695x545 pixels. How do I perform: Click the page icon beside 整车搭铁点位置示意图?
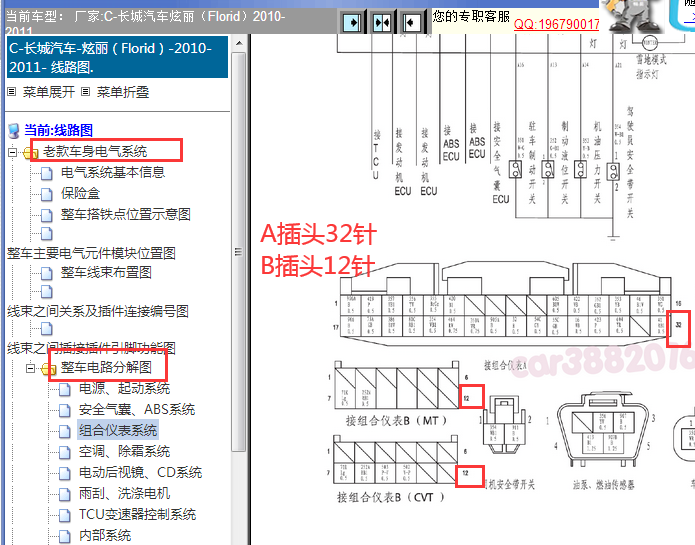tap(47, 215)
